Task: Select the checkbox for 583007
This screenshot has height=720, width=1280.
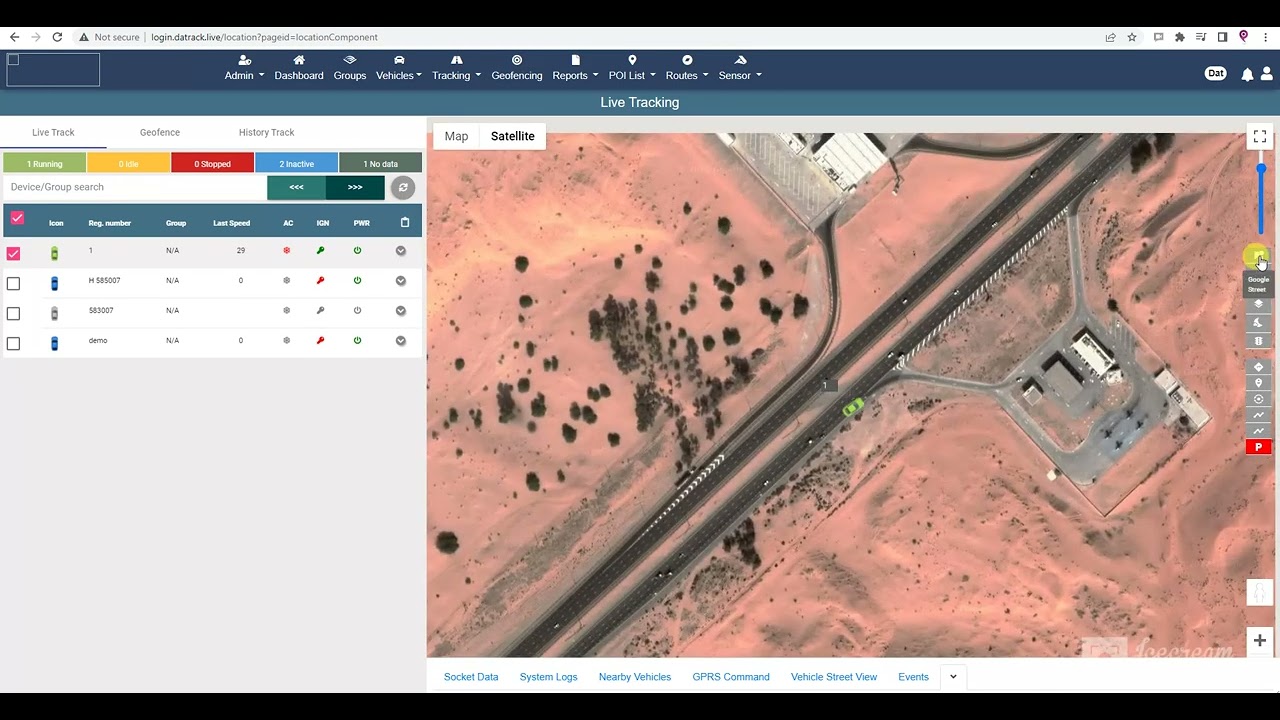Action: 13,314
